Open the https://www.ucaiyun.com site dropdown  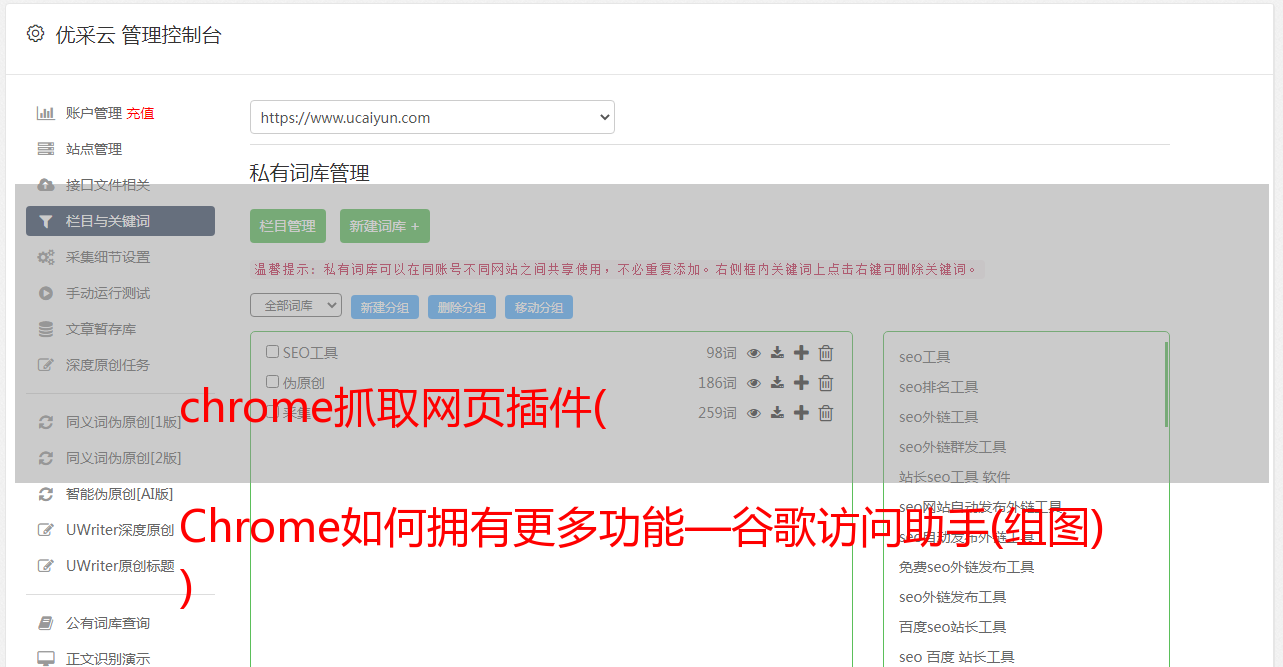(432, 117)
